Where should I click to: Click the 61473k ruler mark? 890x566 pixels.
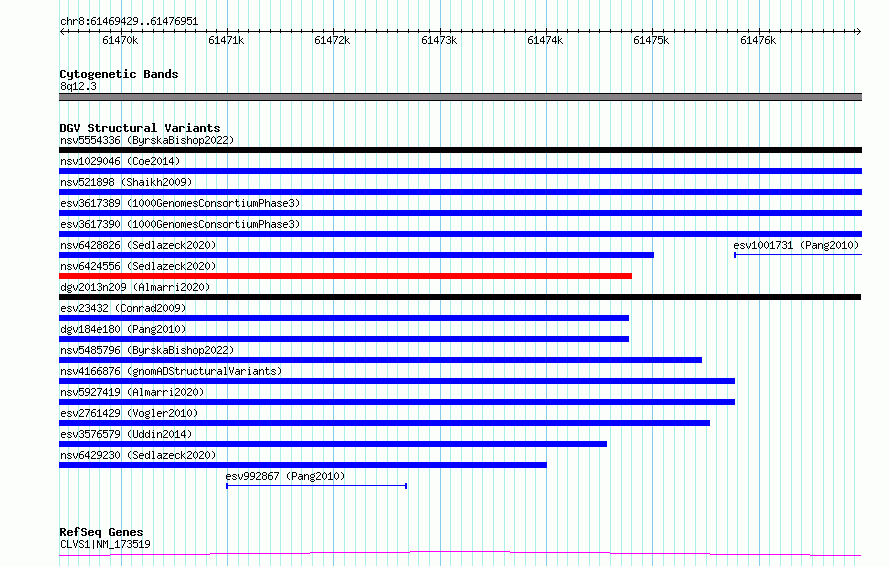[x=439, y=40]
